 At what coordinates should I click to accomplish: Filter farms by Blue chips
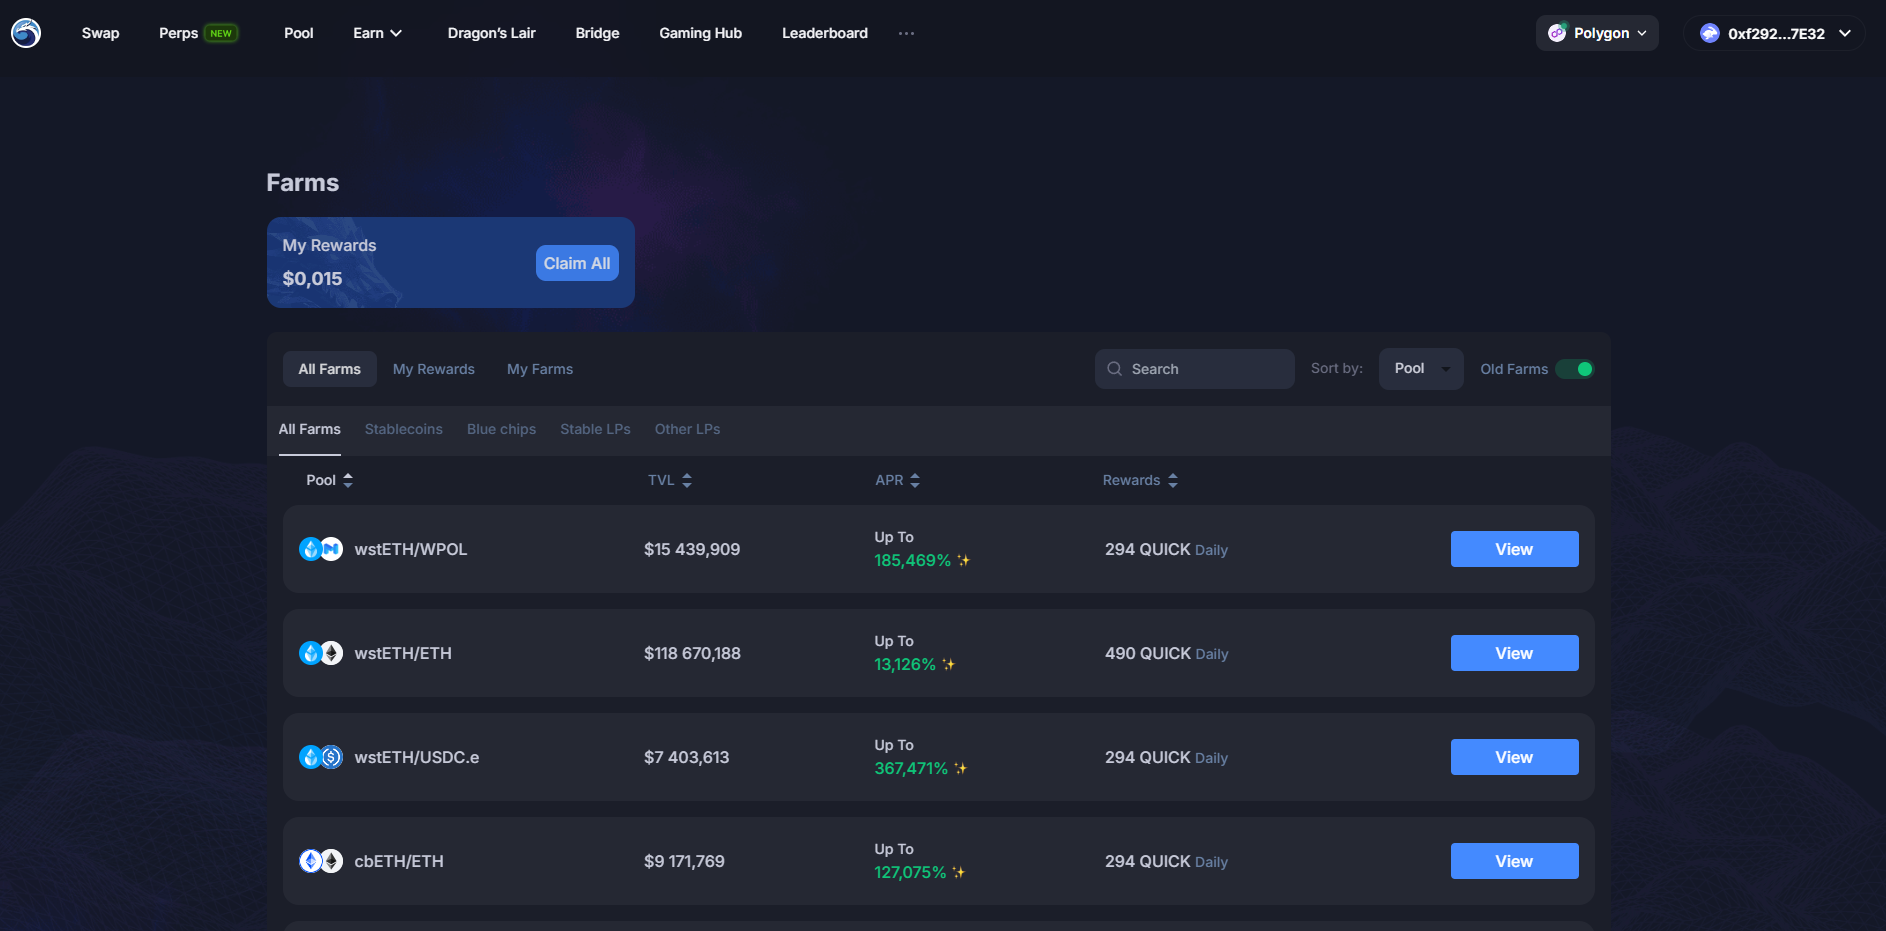point(502,429)
